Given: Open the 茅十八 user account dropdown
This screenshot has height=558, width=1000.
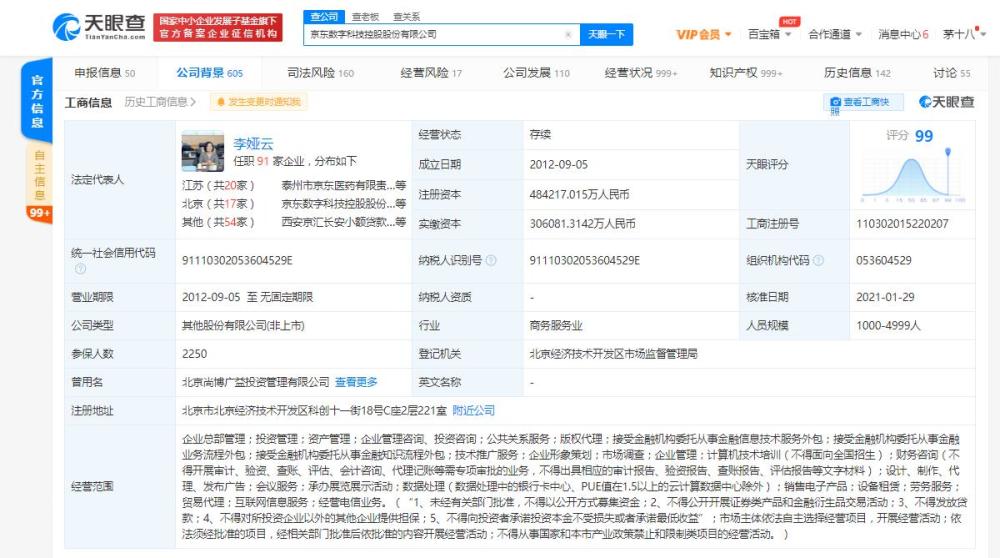Looking at the screenshot, I should click(964, 34).
